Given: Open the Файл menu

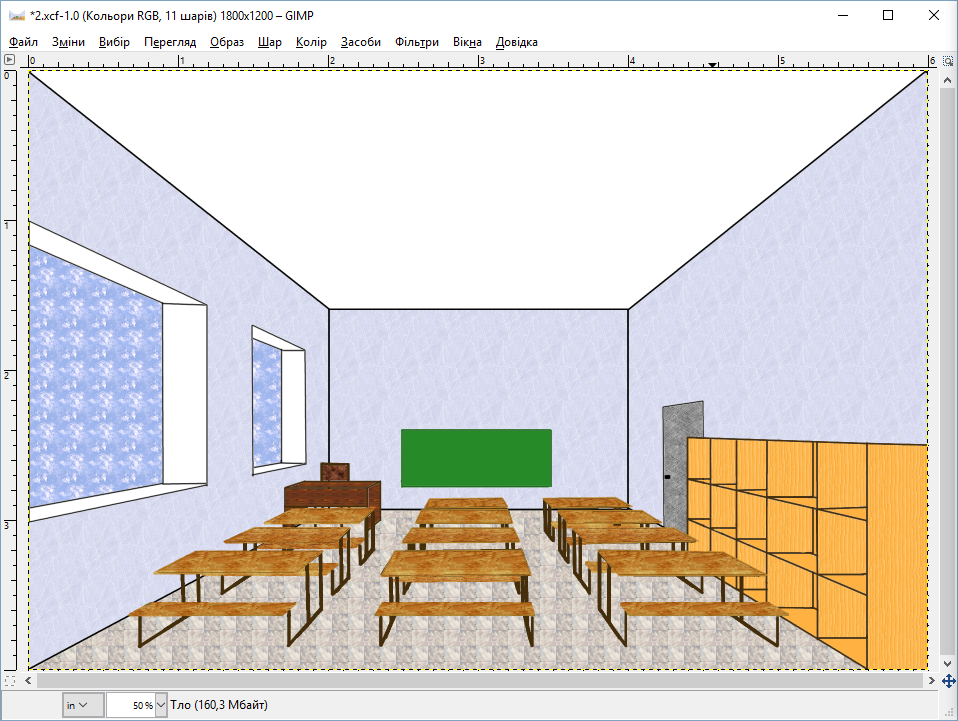Looking at the screenshot, I should pos(23,42).
